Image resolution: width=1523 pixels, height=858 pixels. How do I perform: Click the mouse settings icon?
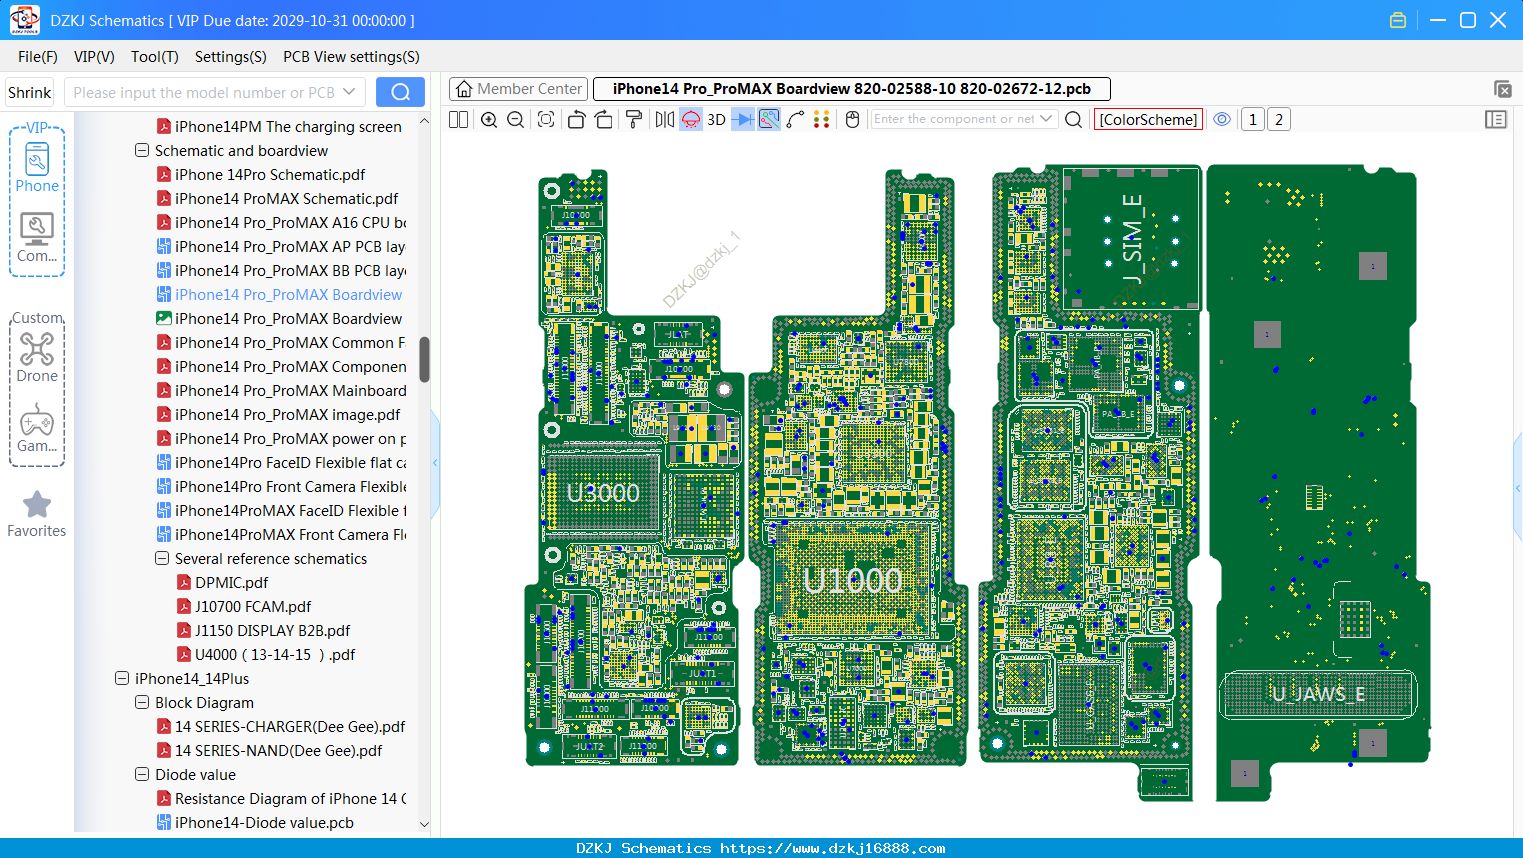(852, 120)
